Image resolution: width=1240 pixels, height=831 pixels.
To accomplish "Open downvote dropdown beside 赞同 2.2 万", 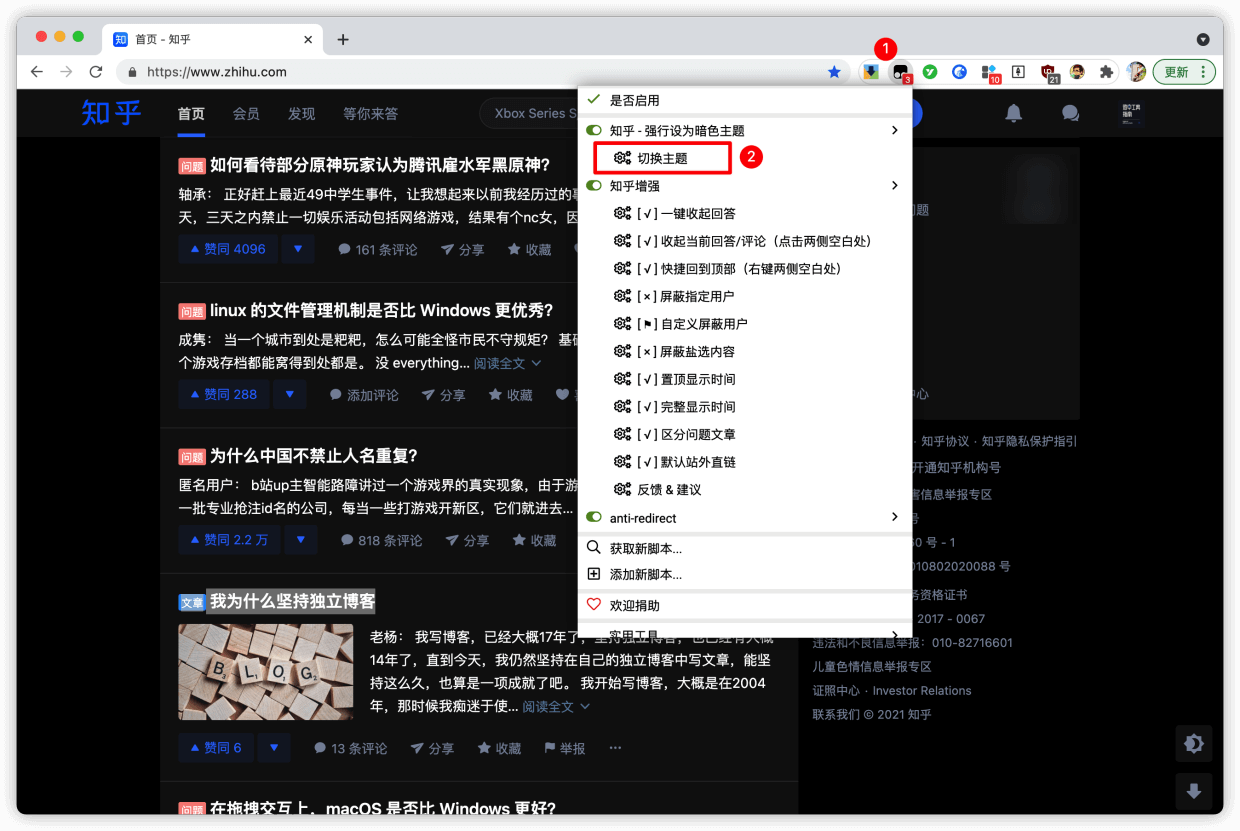I will (x=301, y=540).
